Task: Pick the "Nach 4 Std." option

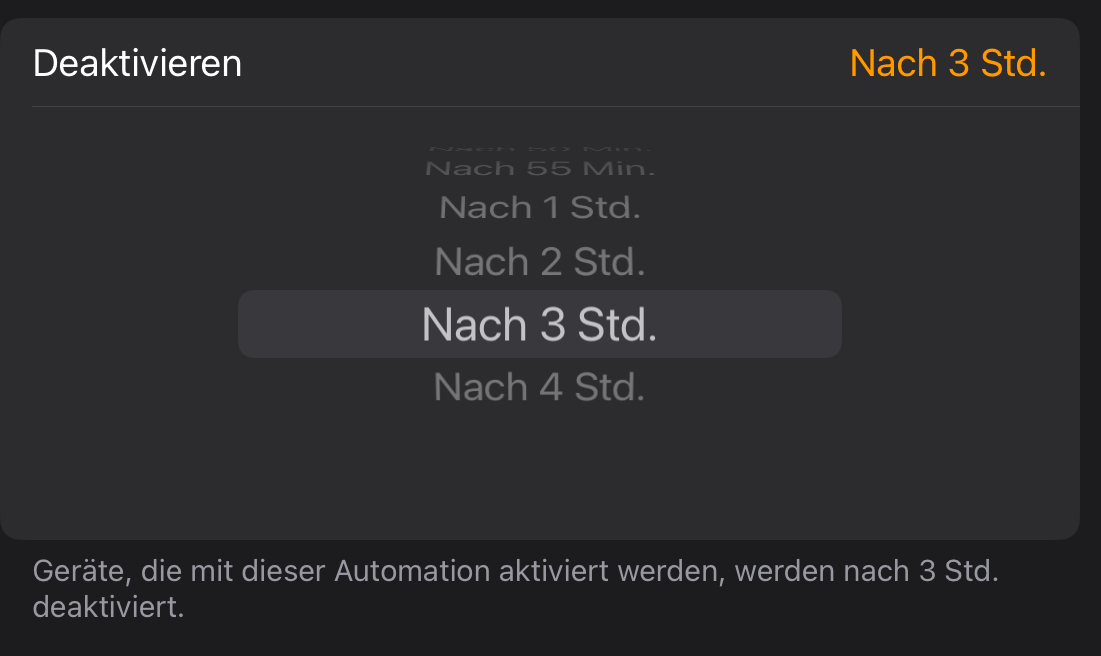Action: coord(540,387)
